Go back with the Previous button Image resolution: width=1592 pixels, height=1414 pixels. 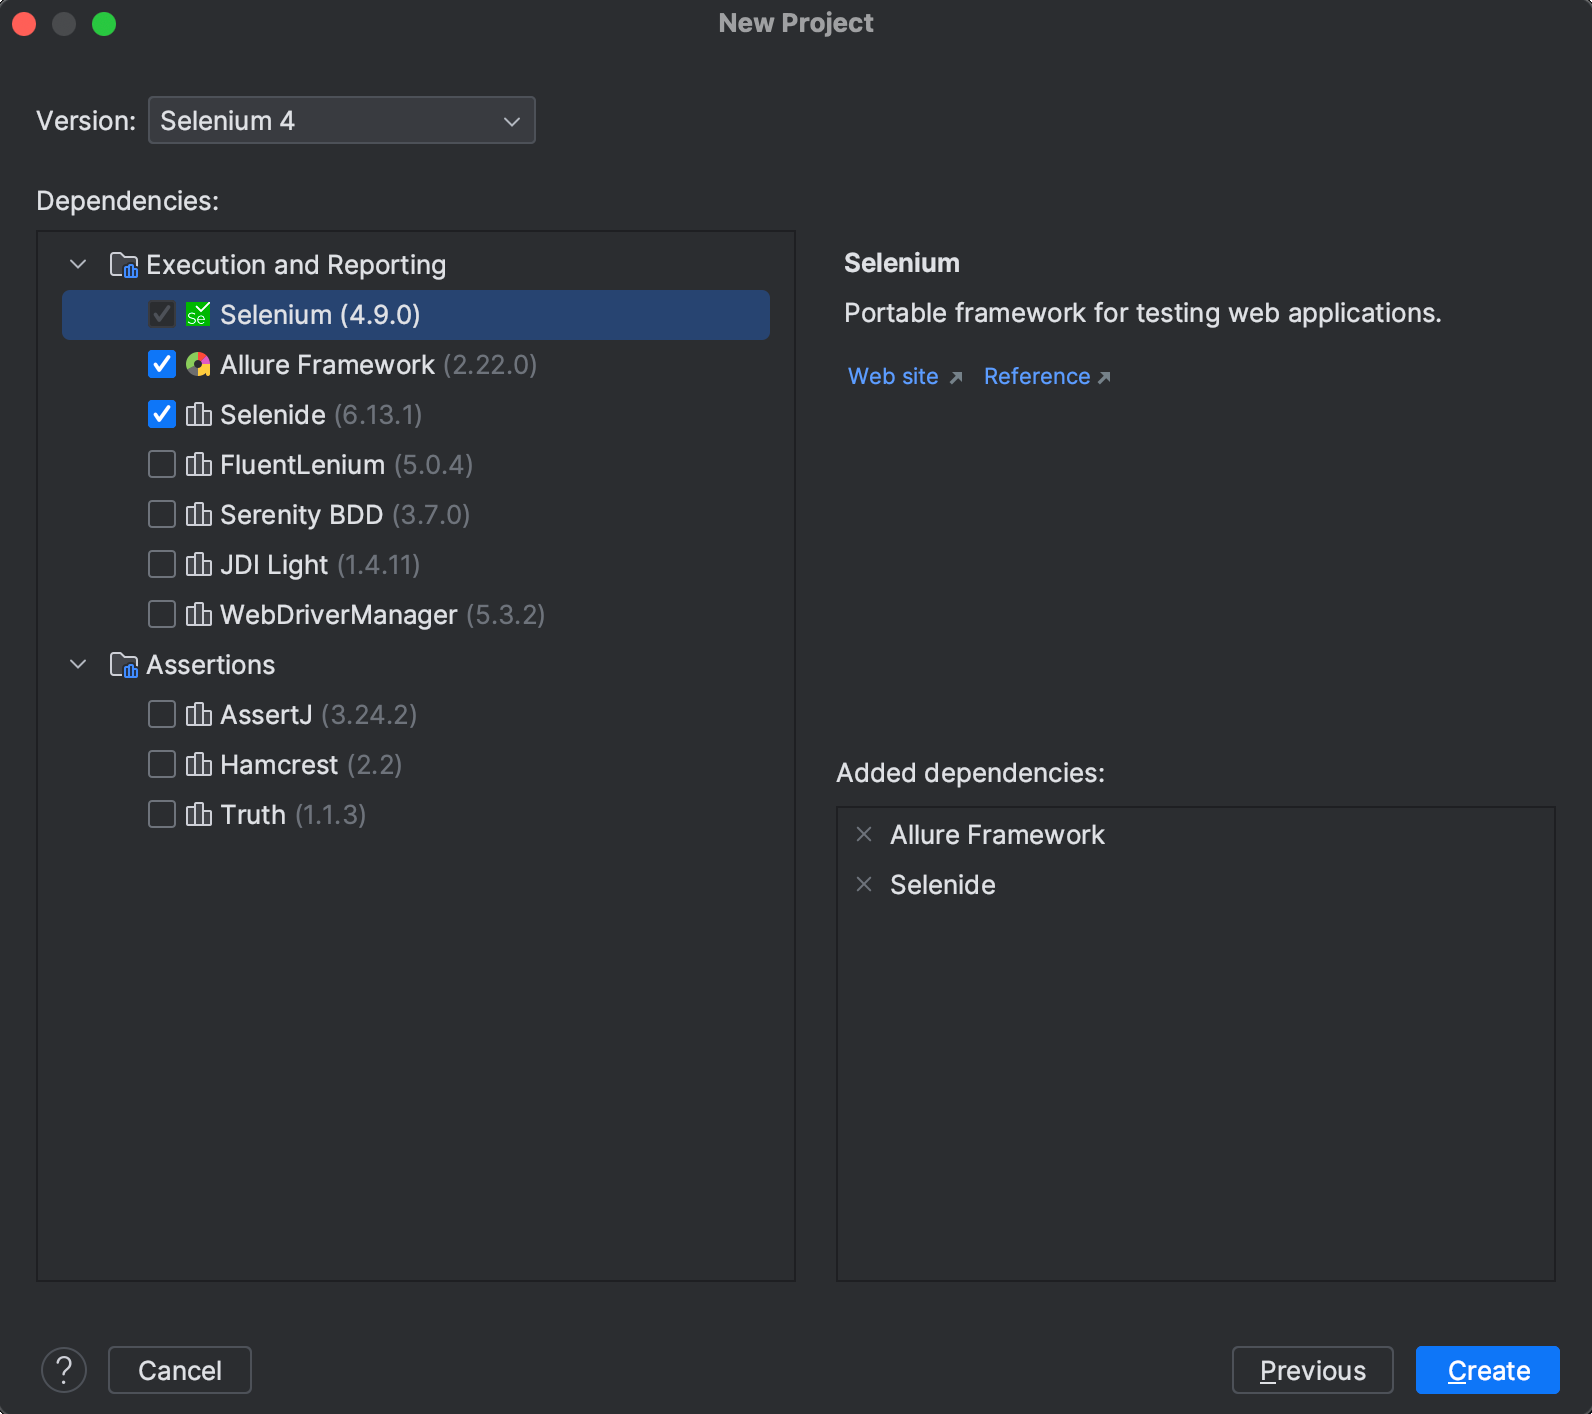(x=1312, y=1370)
